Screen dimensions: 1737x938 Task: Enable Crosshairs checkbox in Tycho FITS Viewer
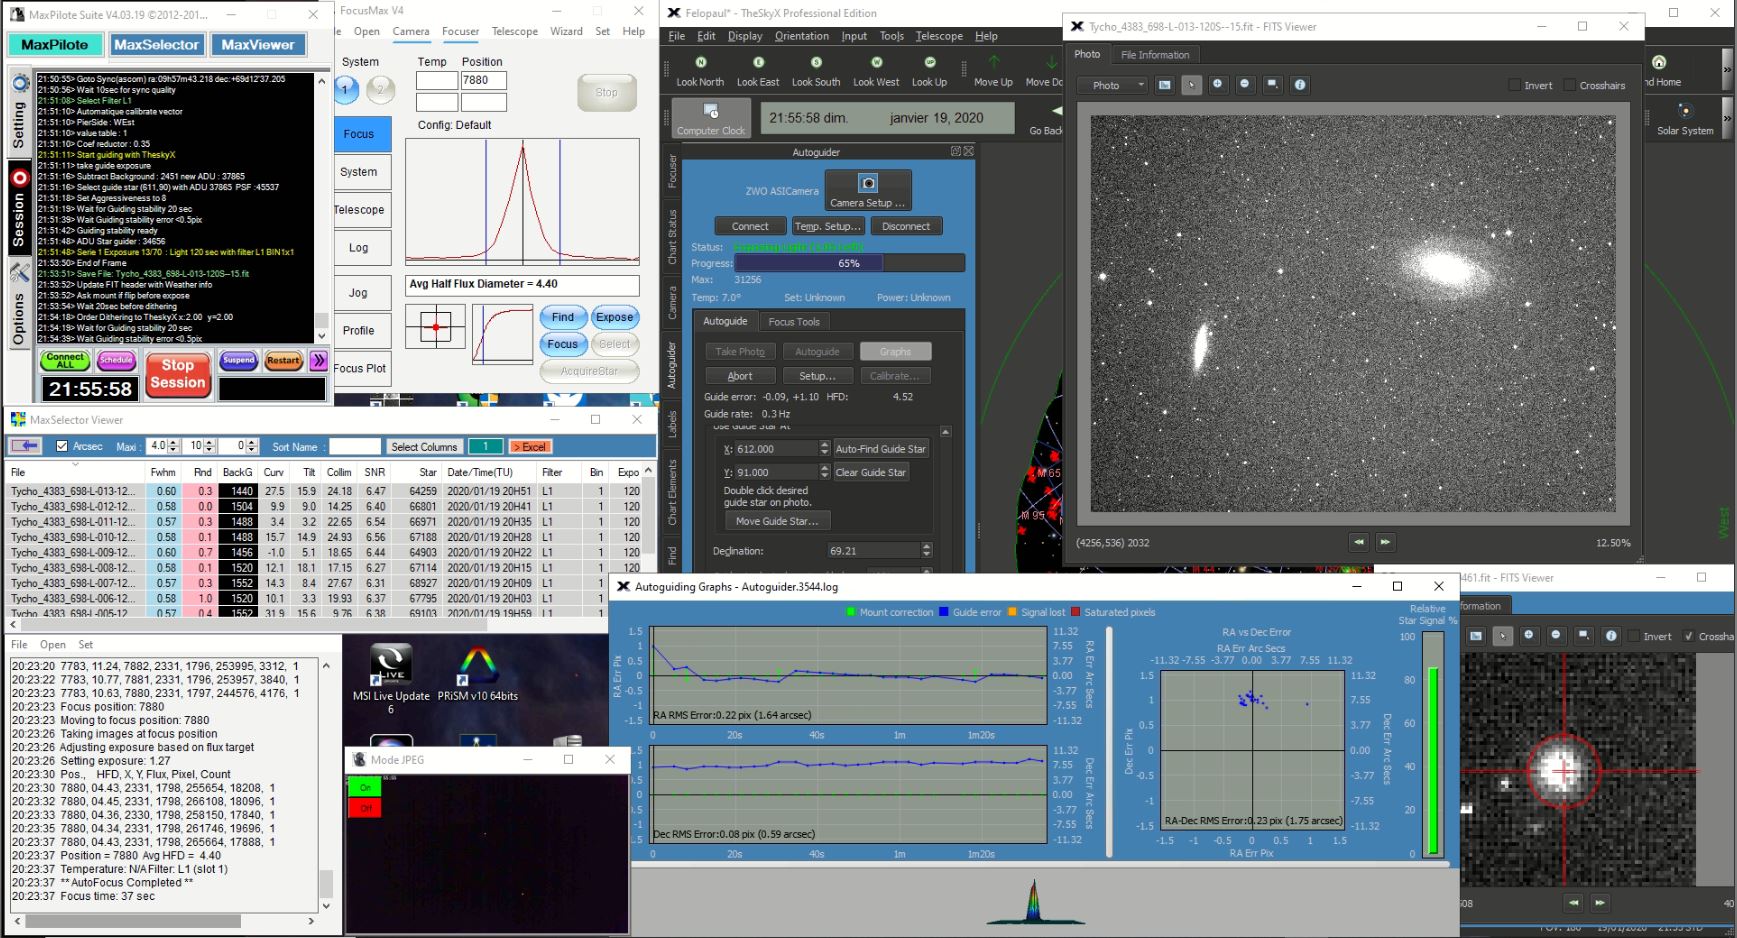[1569, 85]
